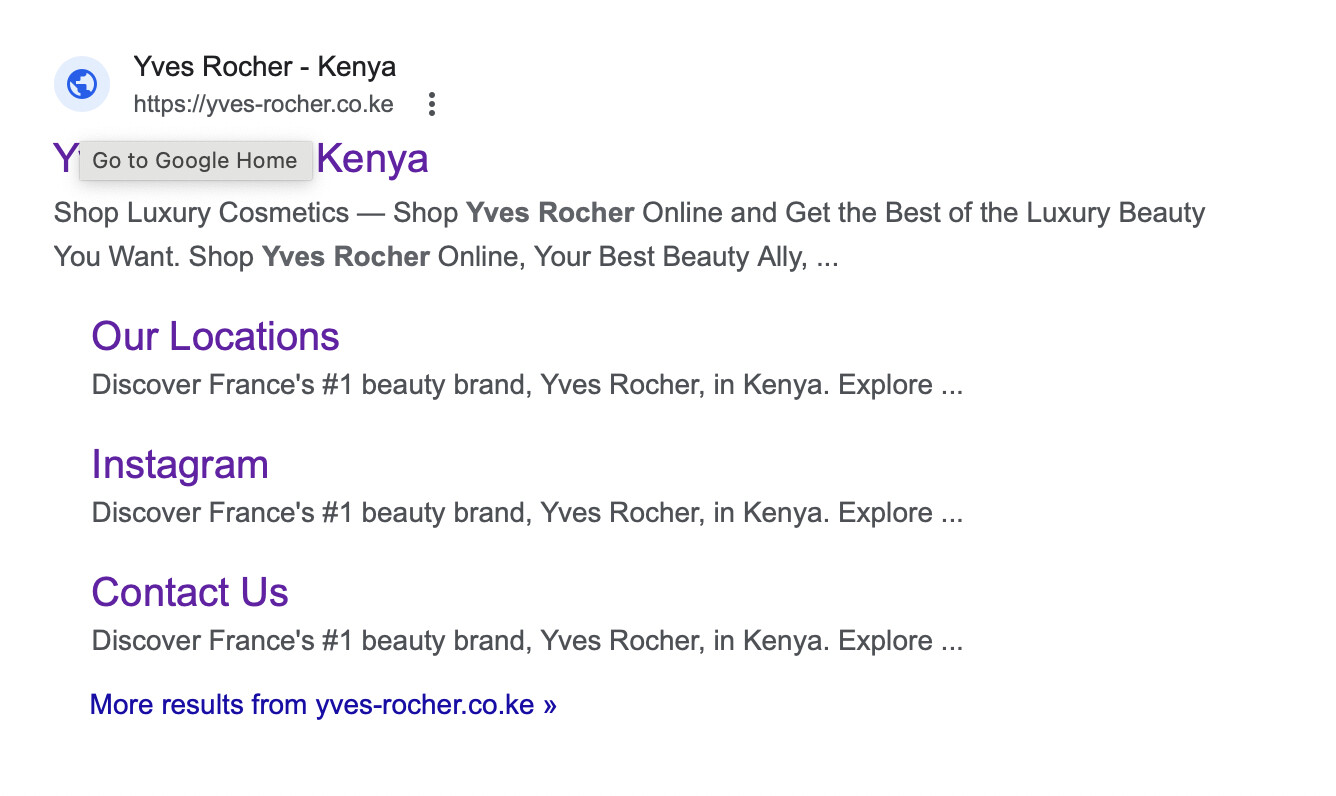
Task: Open the Yves Rocher Kenya main result title
Action: point(241,159)
